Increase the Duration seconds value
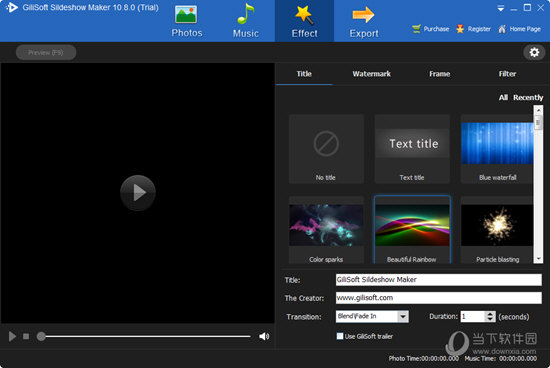 pos(490,314)
